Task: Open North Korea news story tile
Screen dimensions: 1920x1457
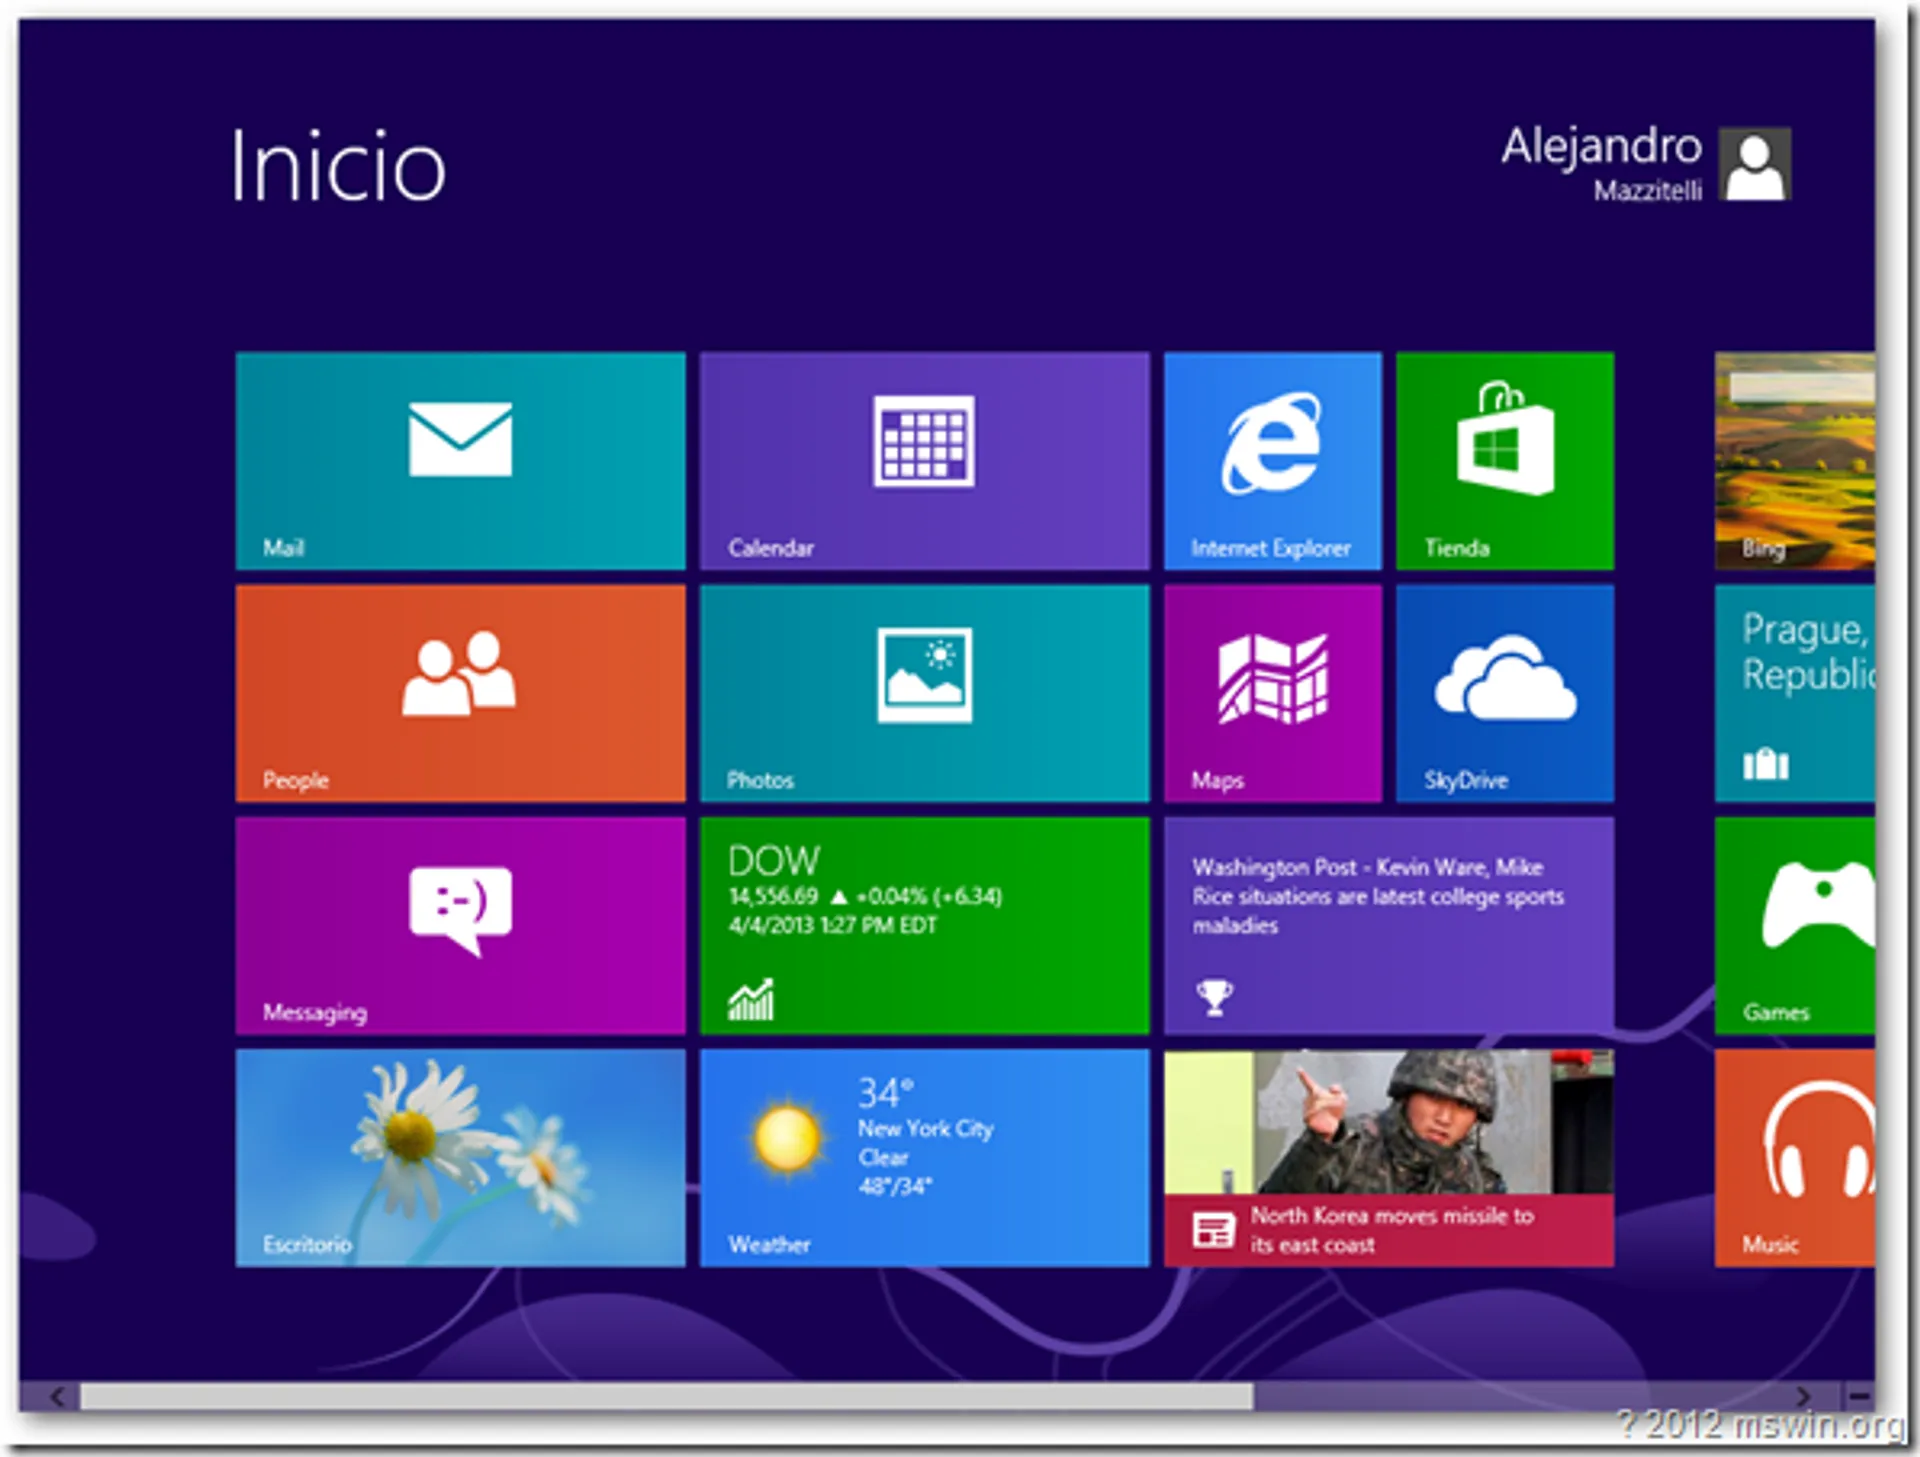Action: coord(1388,1157)
